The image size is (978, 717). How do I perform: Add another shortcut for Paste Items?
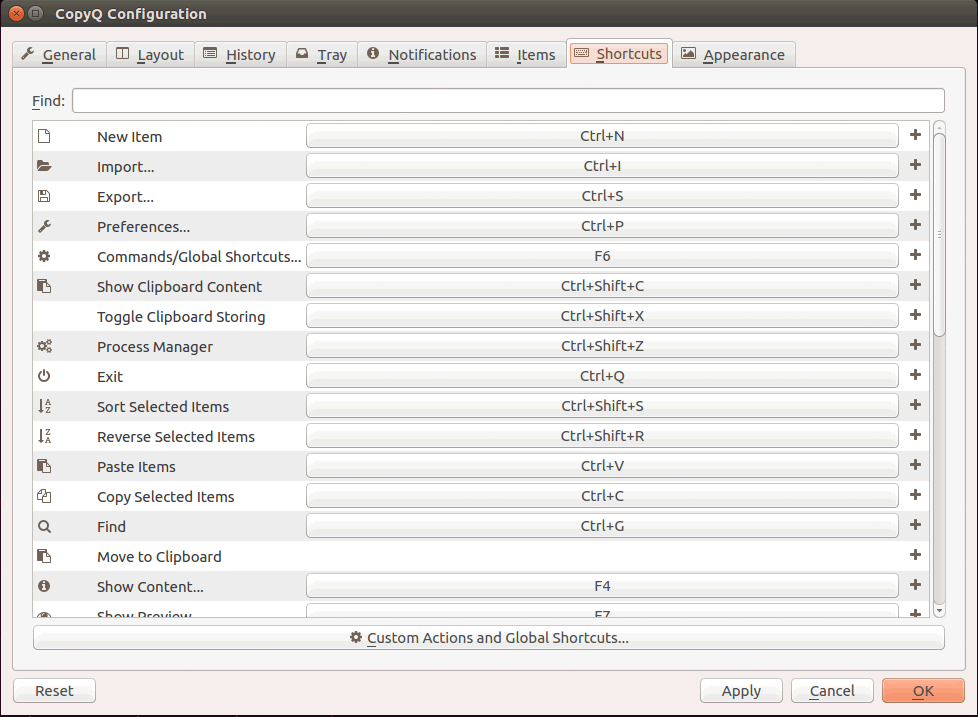pos(915,464)
